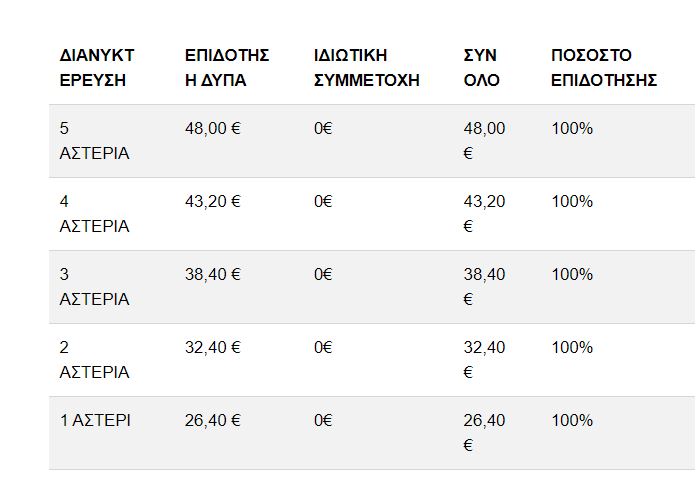697x479 pixels.
Task: Select the 5 ΑΣΤΕΡΙΑ row label
Action: click(94, 141)
